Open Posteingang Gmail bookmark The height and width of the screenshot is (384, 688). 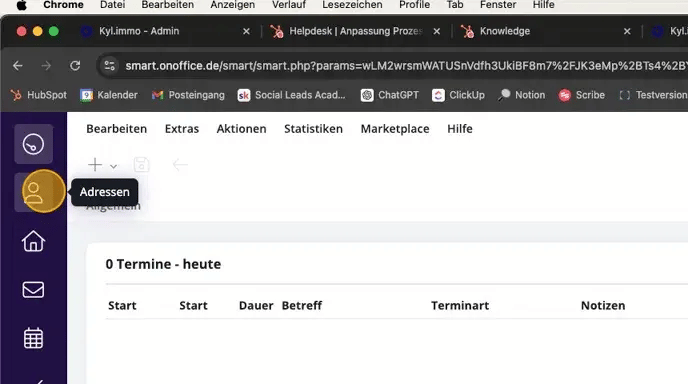point(188,95)
